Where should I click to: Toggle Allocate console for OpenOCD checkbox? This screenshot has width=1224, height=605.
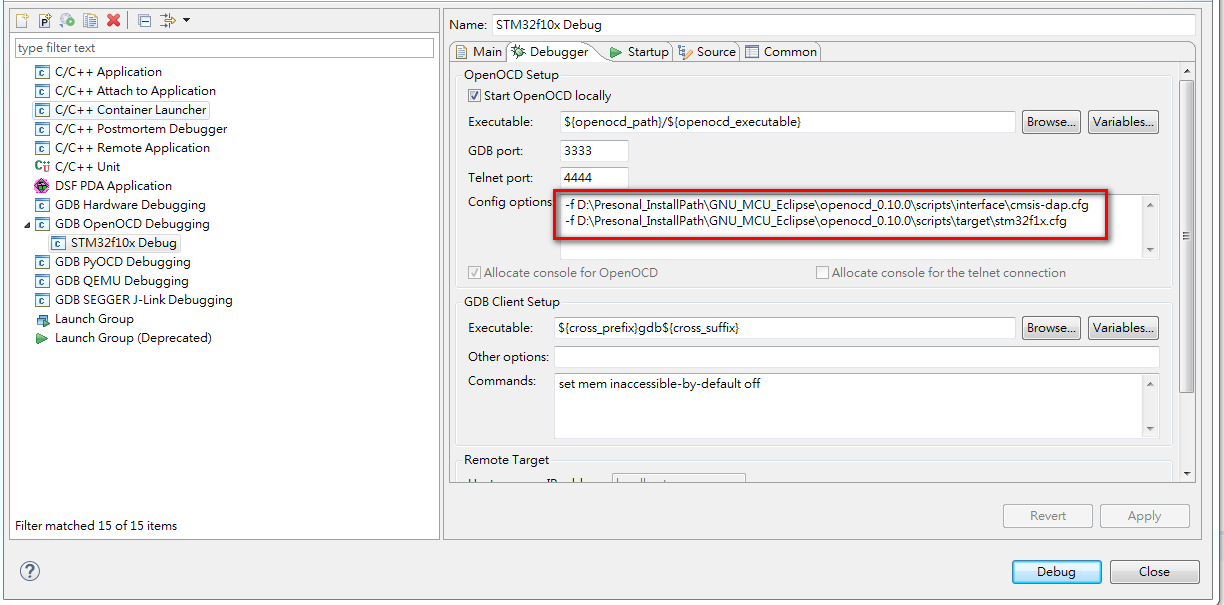point(474,273)
